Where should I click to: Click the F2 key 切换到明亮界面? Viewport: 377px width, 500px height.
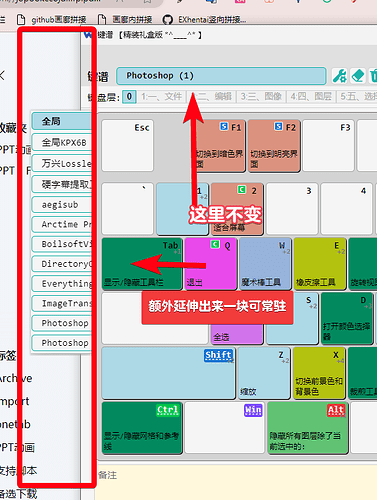[274, 146]
